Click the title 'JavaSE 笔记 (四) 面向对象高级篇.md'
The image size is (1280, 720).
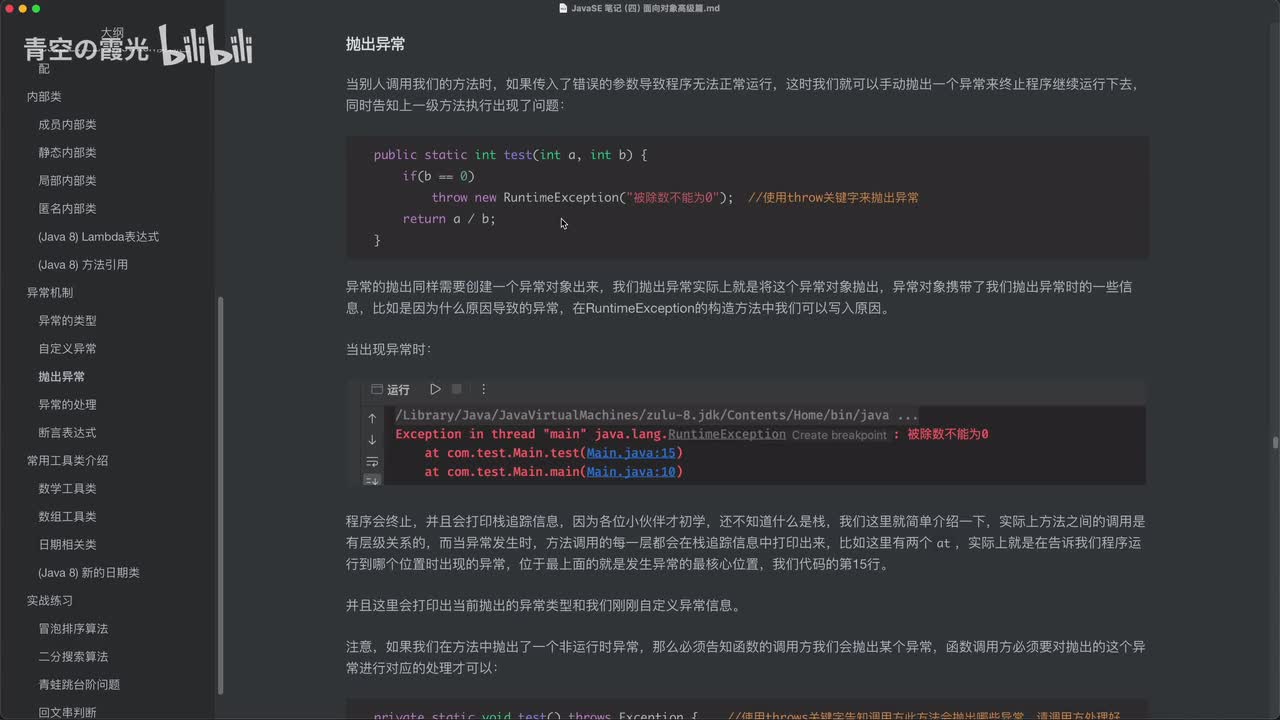(645, 8)
